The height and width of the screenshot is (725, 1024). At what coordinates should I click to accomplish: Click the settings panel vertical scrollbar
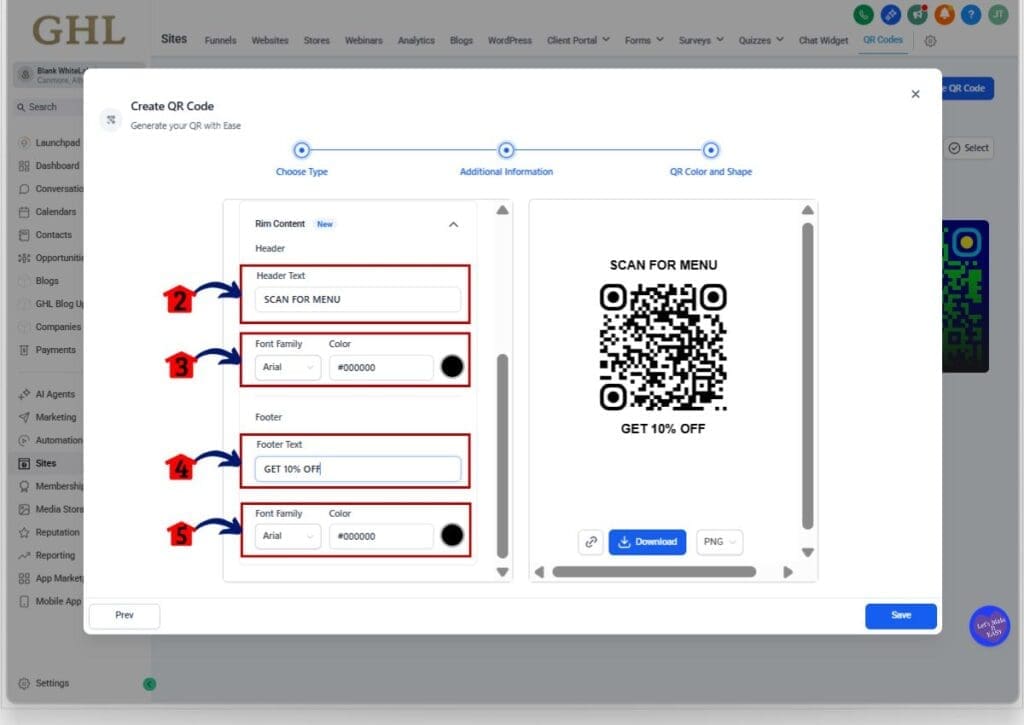click(x=502, y=456)
